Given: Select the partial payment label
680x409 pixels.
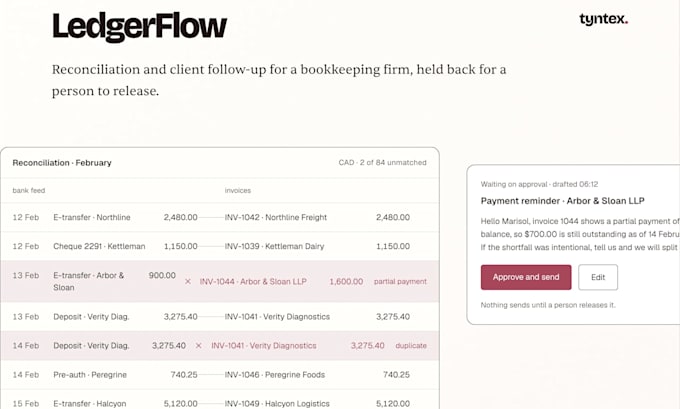Looking at the screenshot, I should [400, 281].
